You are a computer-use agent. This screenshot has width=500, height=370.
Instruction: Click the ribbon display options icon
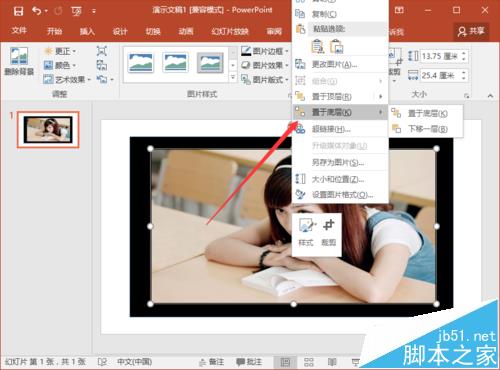point(399,11)
